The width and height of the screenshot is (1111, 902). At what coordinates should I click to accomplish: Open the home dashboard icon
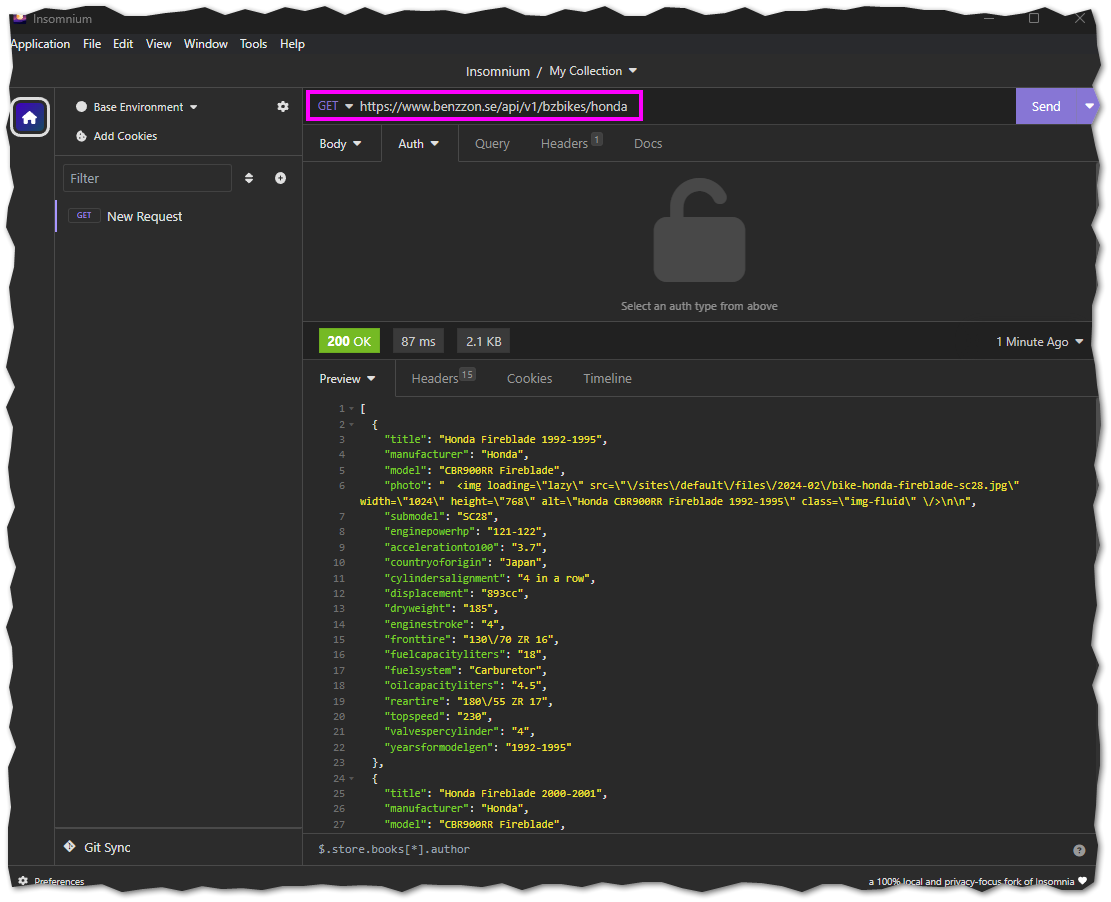point(30,118)
